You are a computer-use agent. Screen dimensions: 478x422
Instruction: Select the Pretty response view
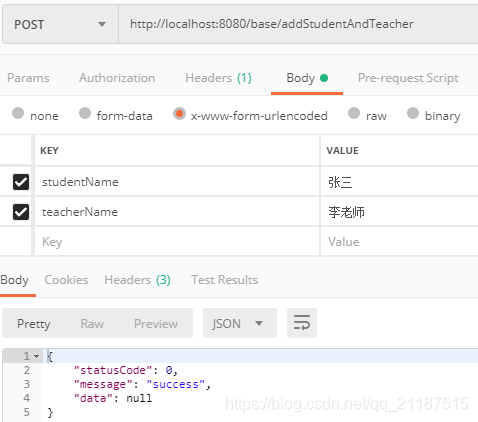click(34, 324)
